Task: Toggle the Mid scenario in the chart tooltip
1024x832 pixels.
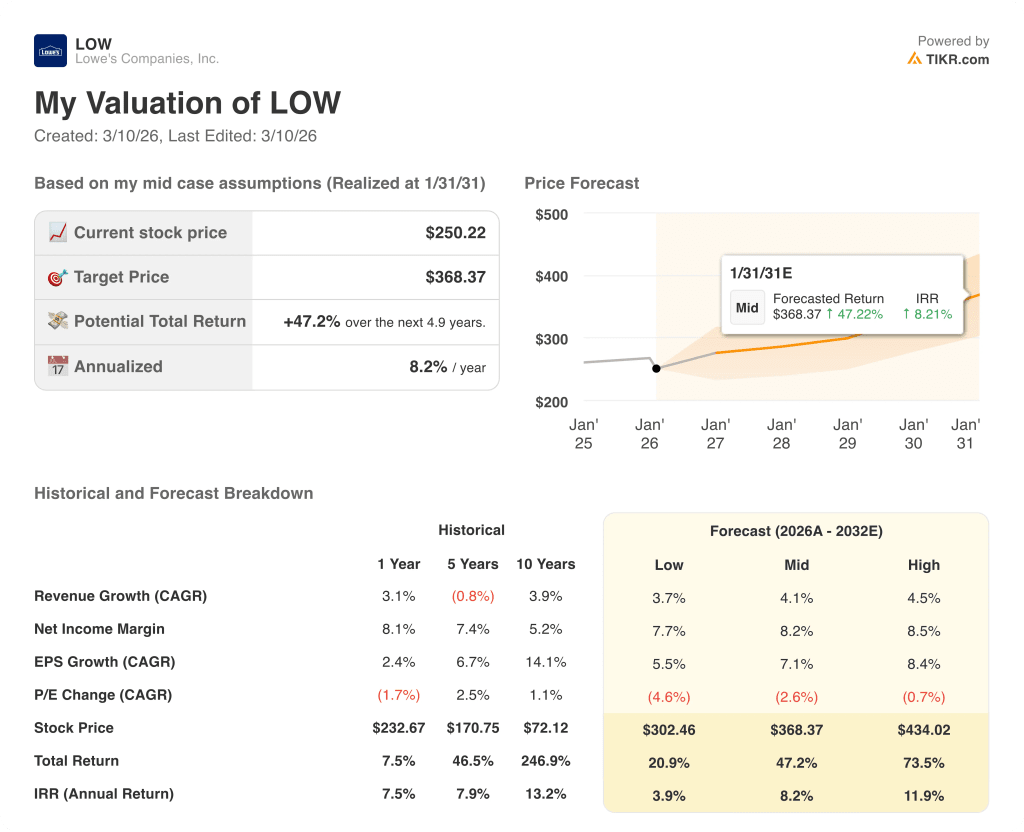Action: [x=747, y=308]
